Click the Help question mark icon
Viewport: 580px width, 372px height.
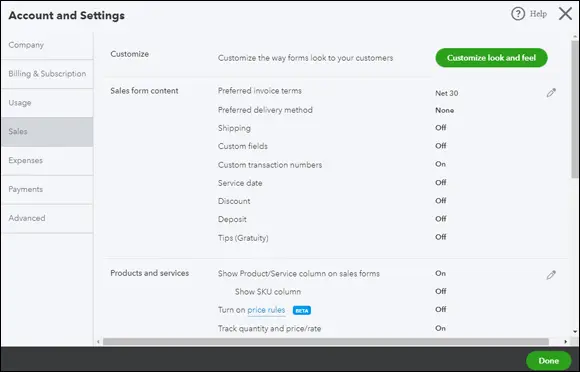[x=518, y=14]
